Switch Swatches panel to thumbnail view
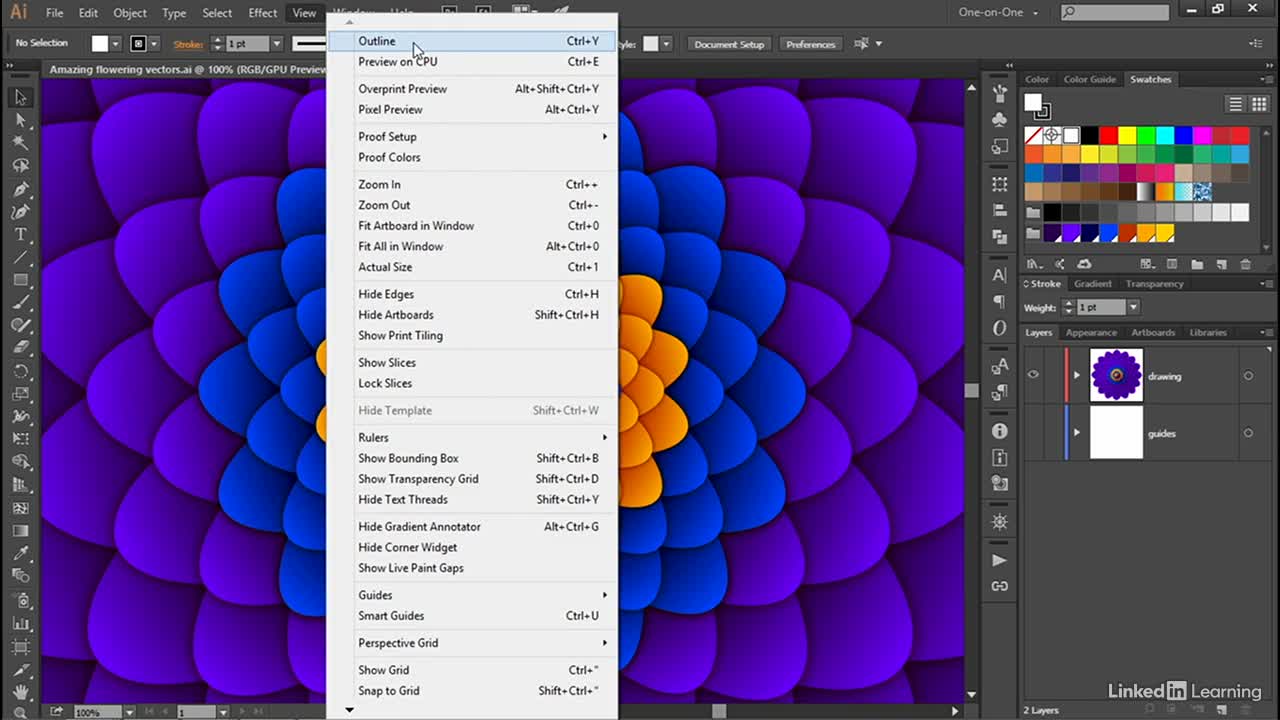1280x720 pixels. click(x=1257, y=104)
